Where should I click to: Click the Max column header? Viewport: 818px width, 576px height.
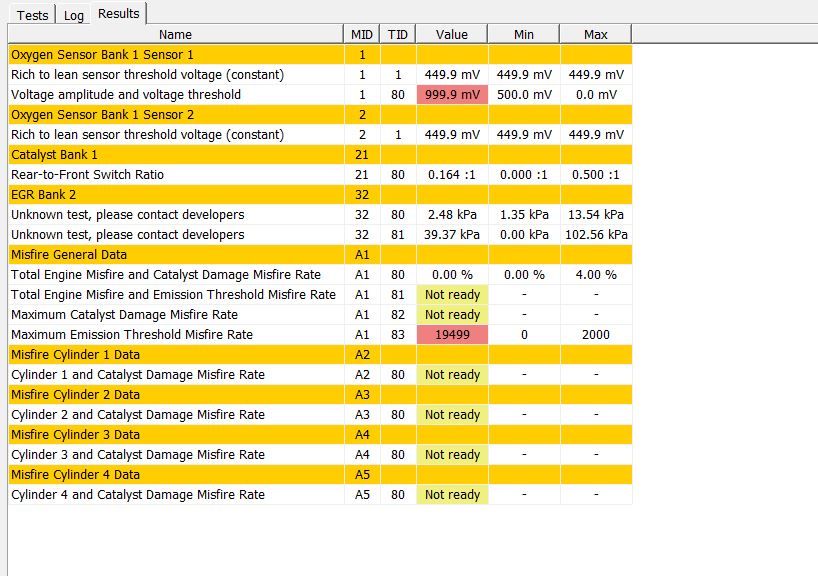tap(595, 34)
